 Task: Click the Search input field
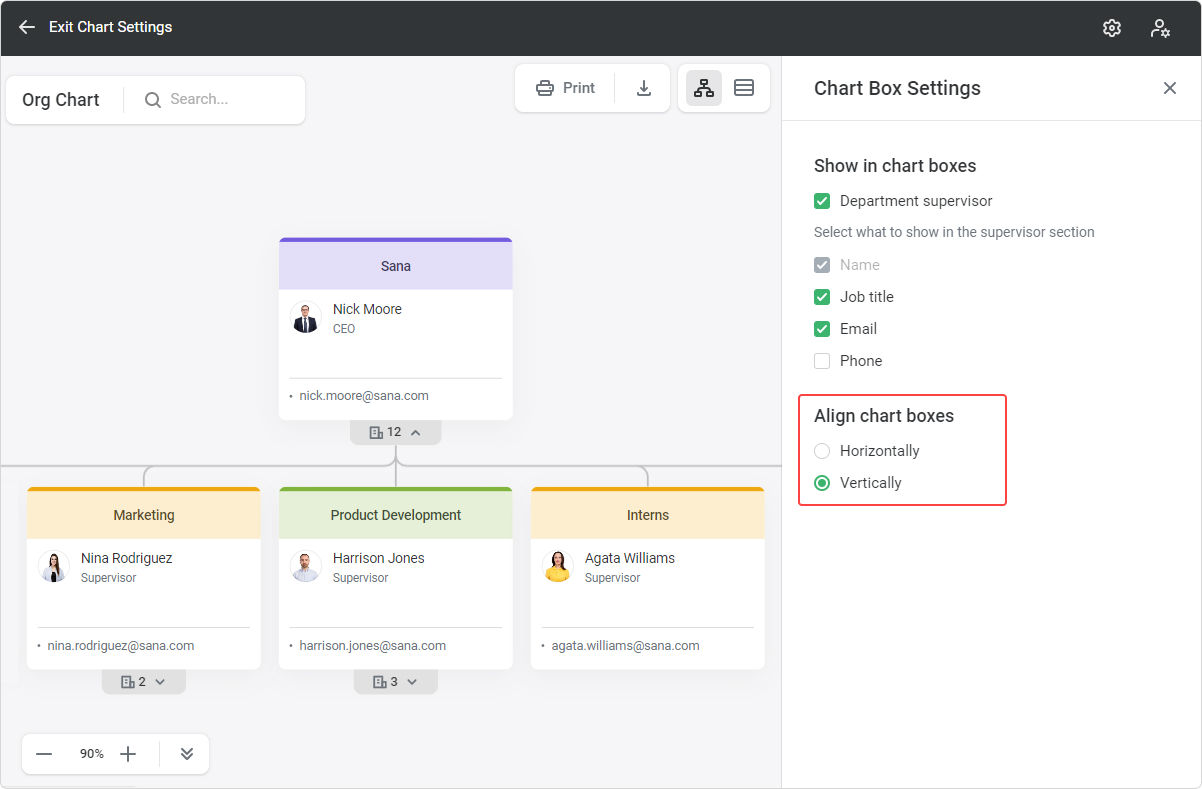click(230, 99)
